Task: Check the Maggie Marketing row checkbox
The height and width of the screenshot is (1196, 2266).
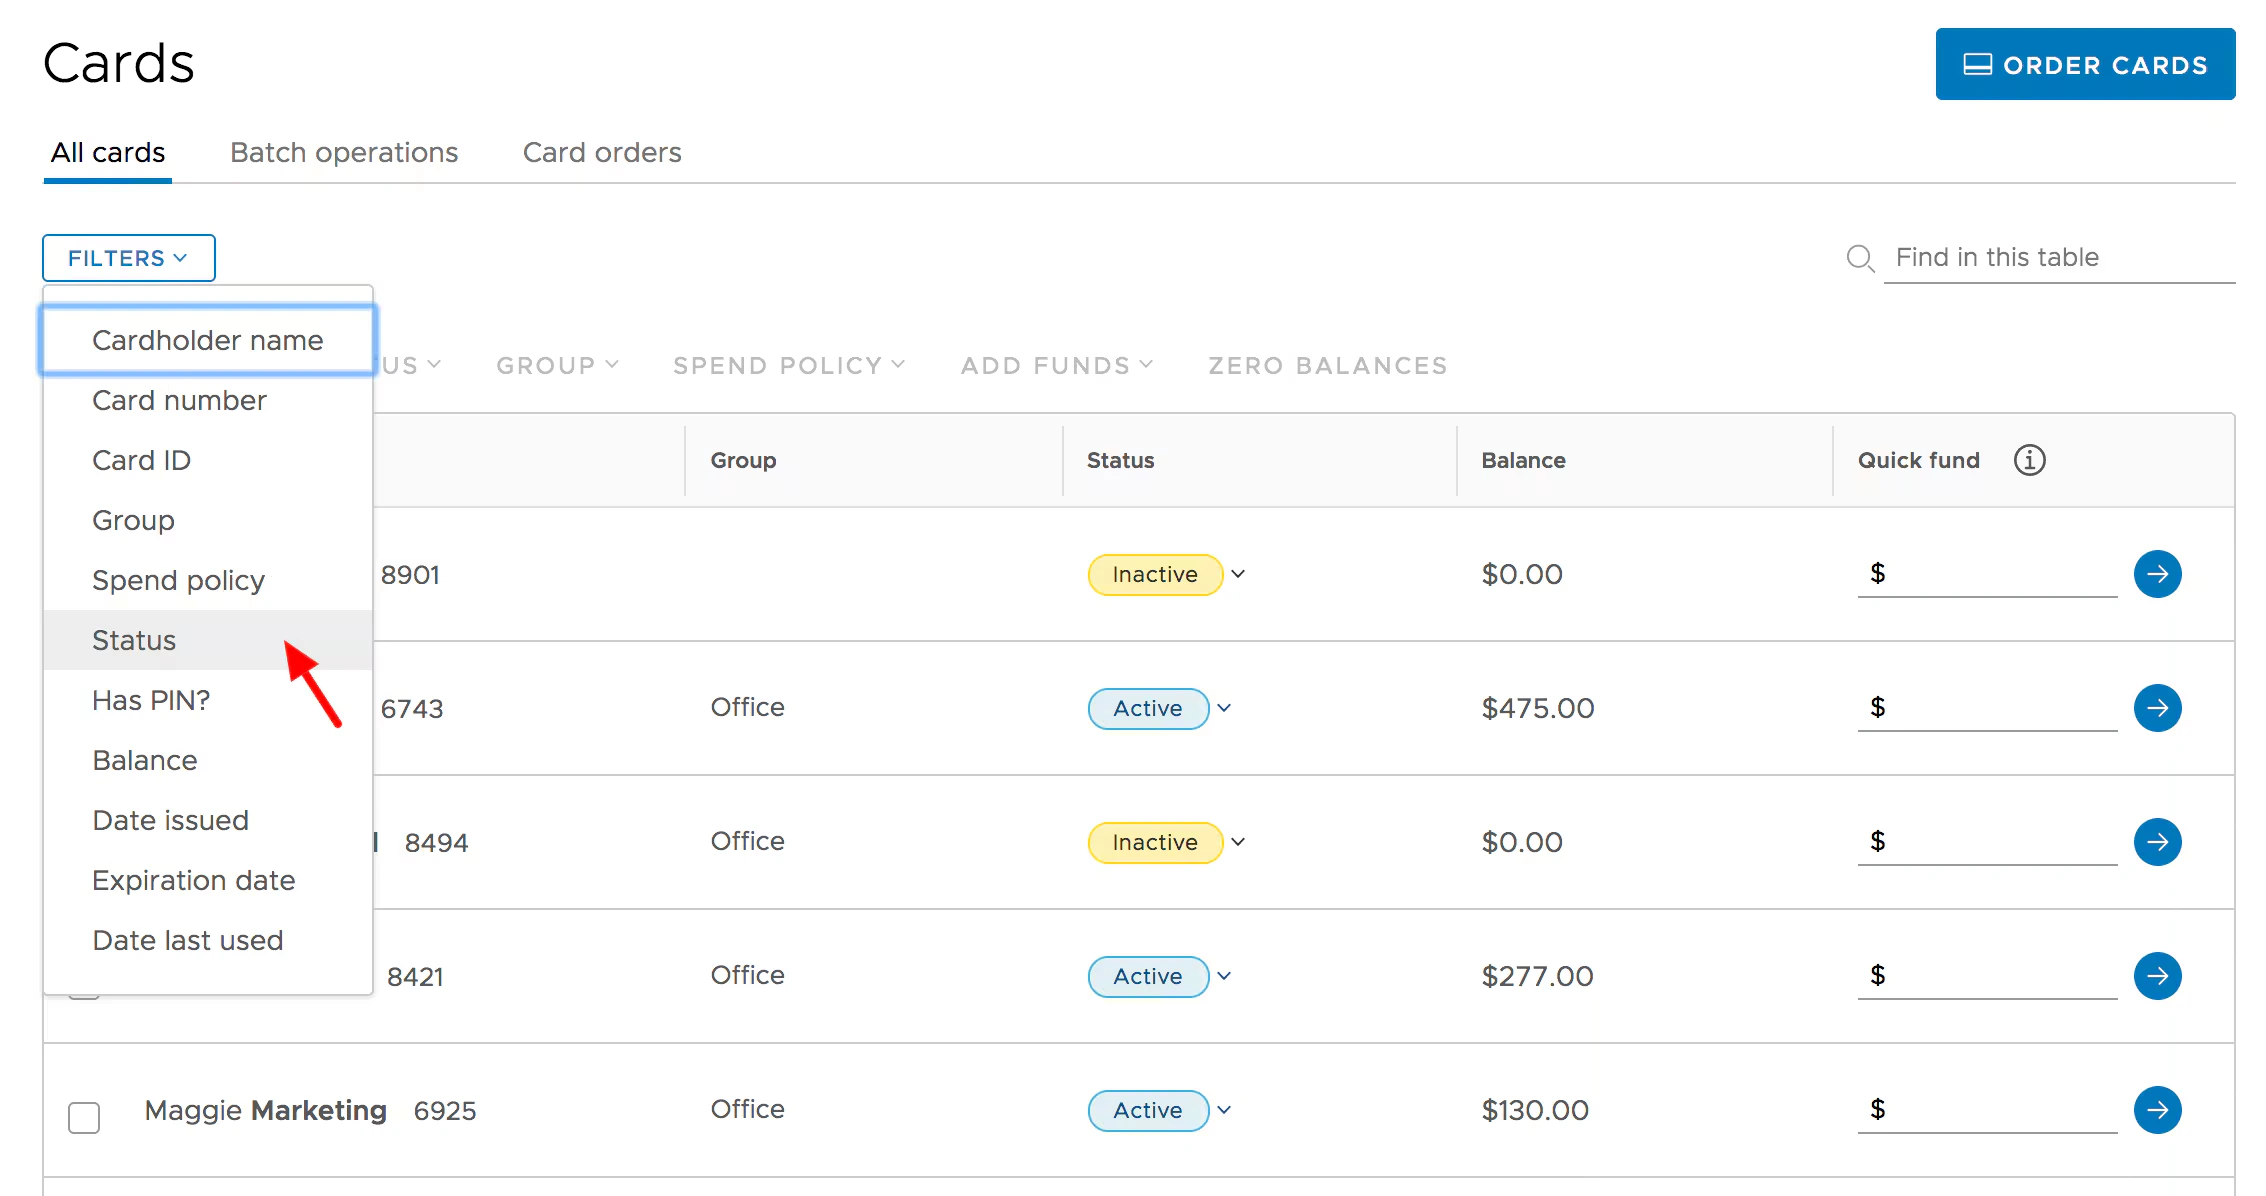Action: point(84,1117)
